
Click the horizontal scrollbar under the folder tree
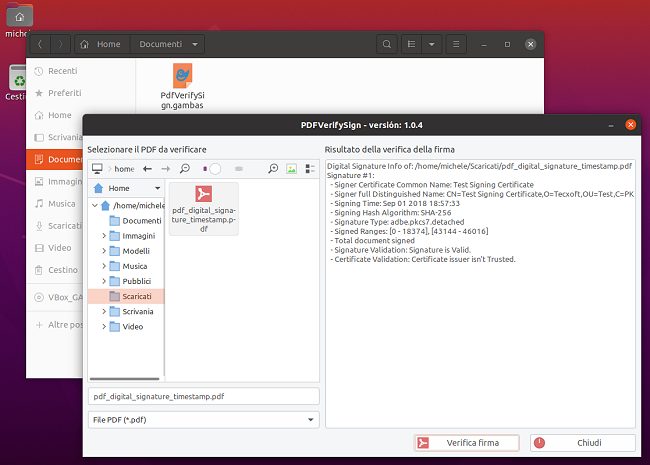[124, 379]
